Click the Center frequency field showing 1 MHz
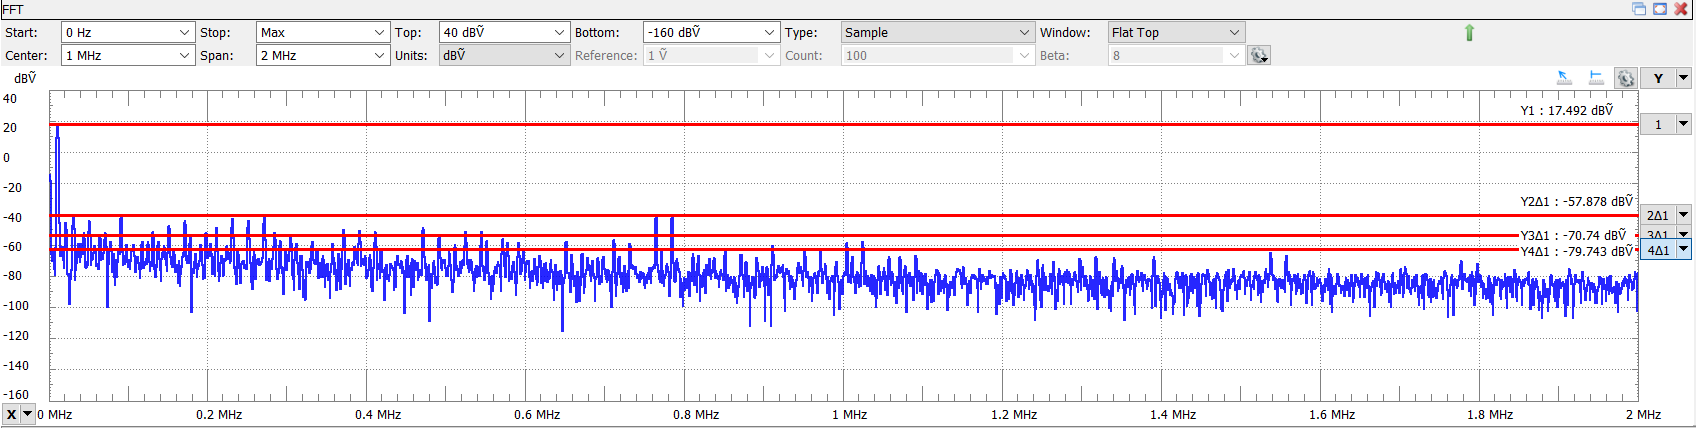 click(118, 56)
